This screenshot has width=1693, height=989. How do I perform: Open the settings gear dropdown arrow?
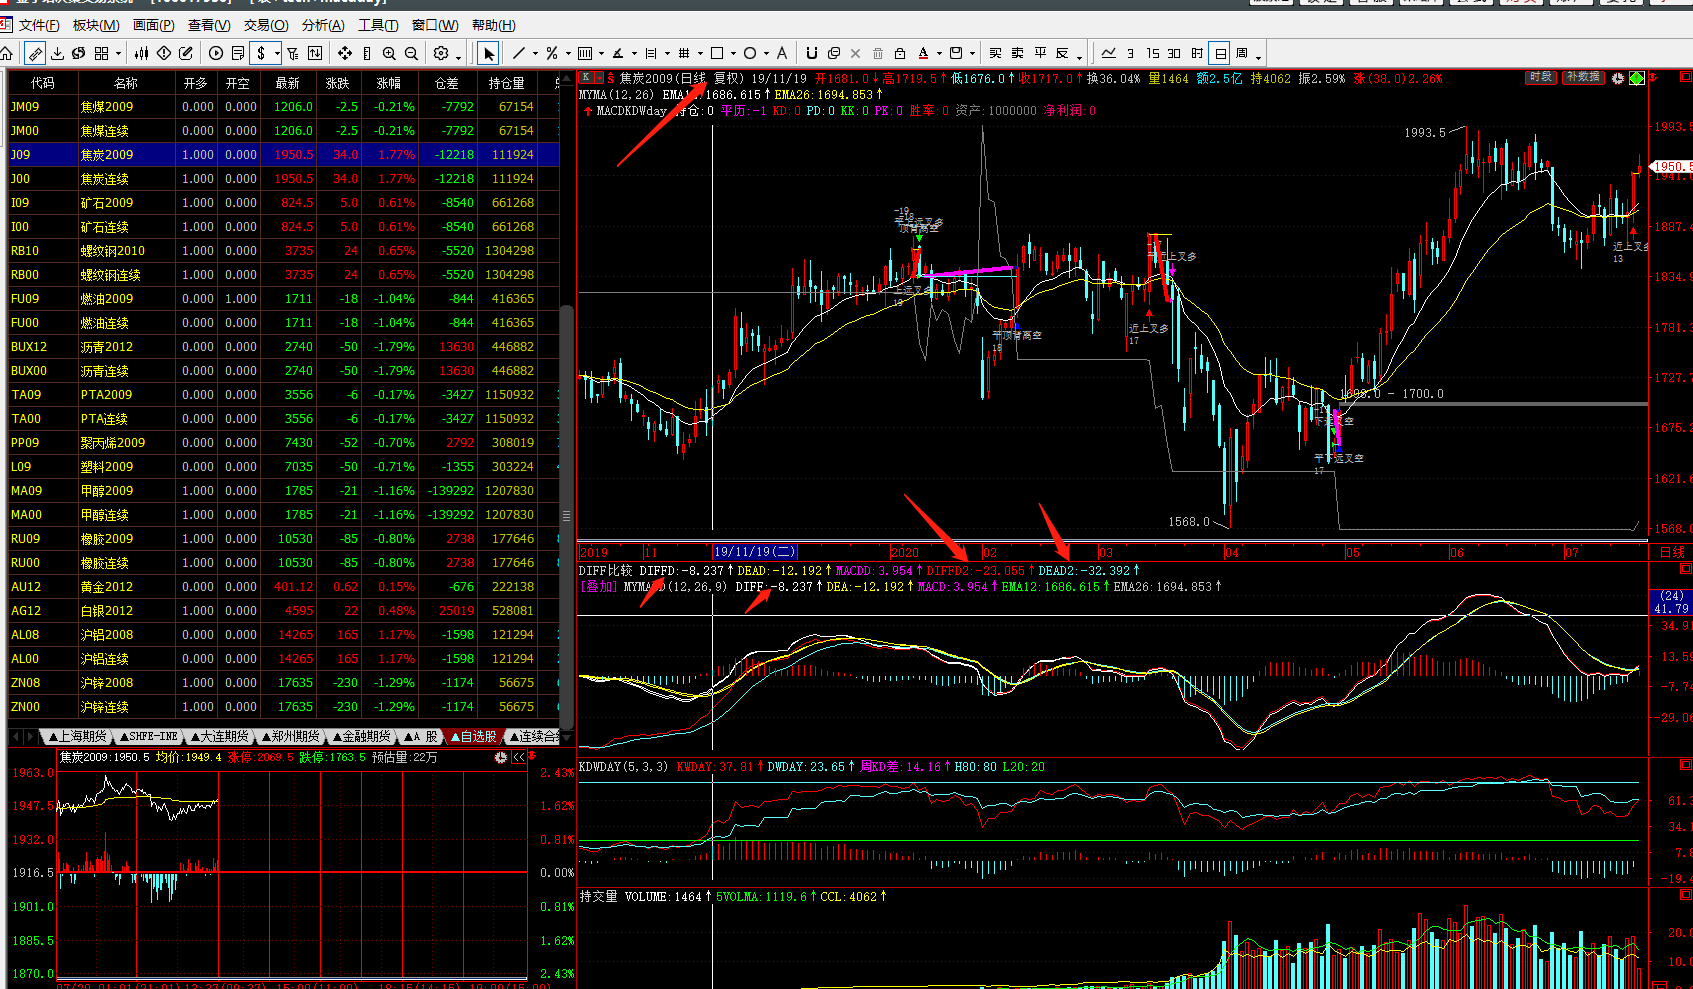coord(458,55)
